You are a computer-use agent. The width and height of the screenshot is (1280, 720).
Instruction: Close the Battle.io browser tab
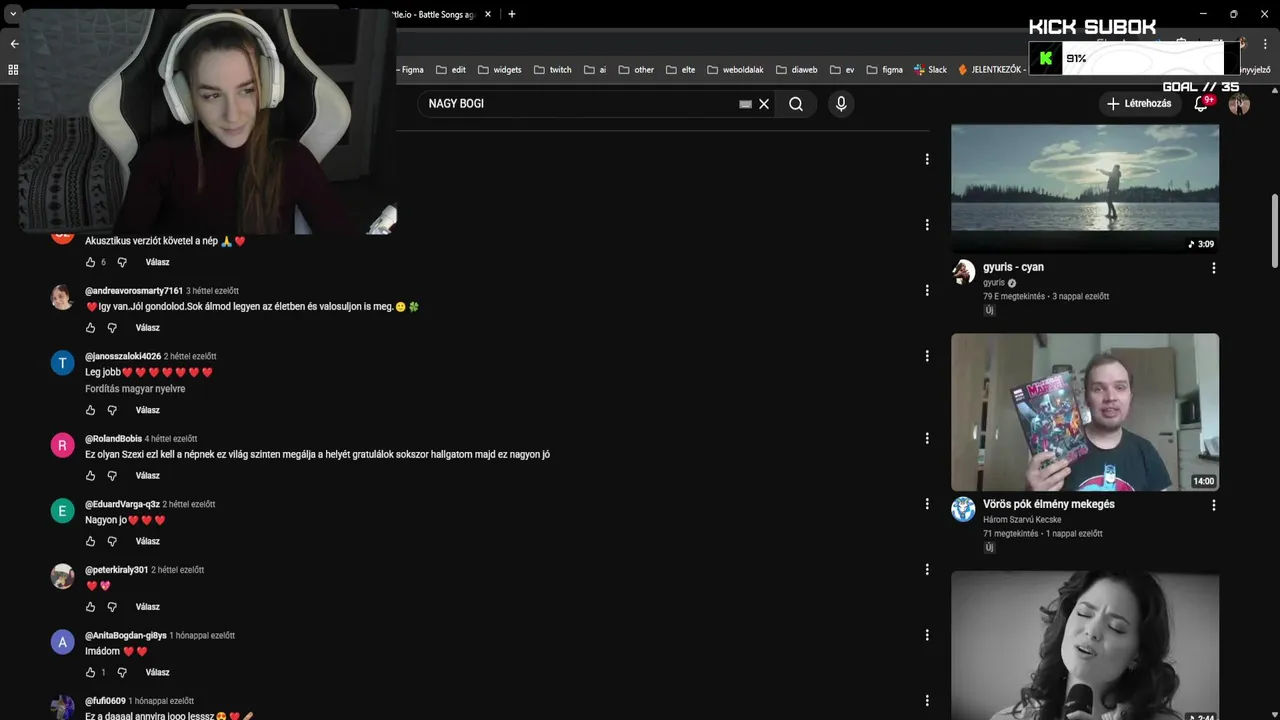488,14
